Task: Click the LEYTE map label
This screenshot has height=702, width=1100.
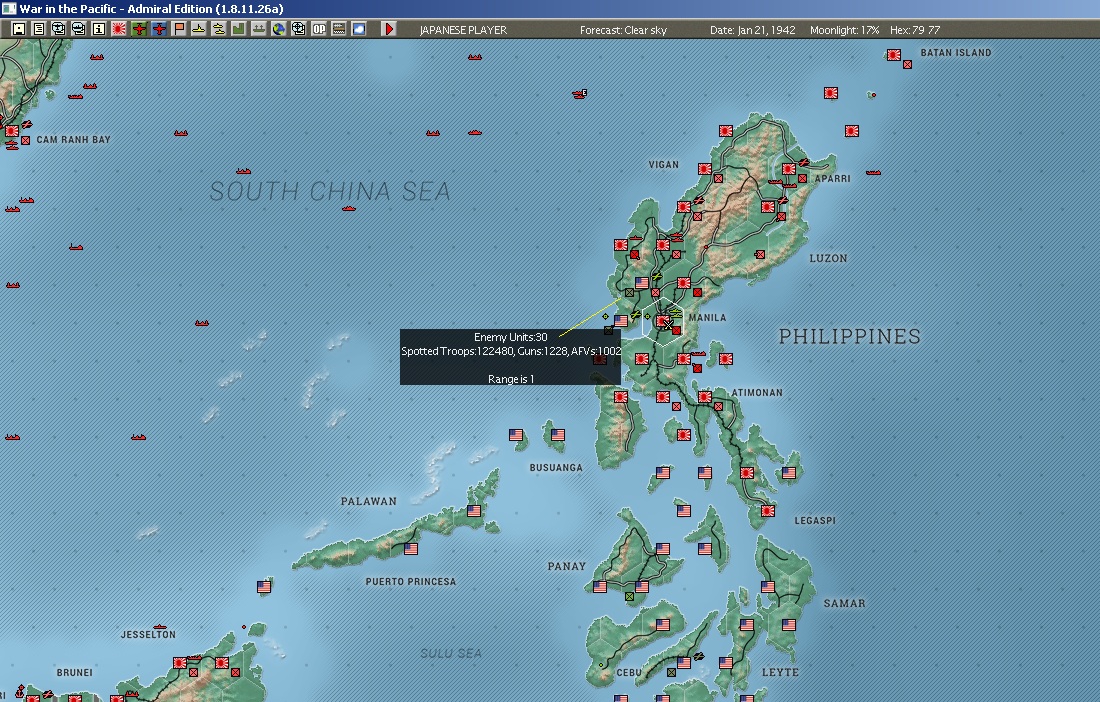Action: [x=780, y=673]
